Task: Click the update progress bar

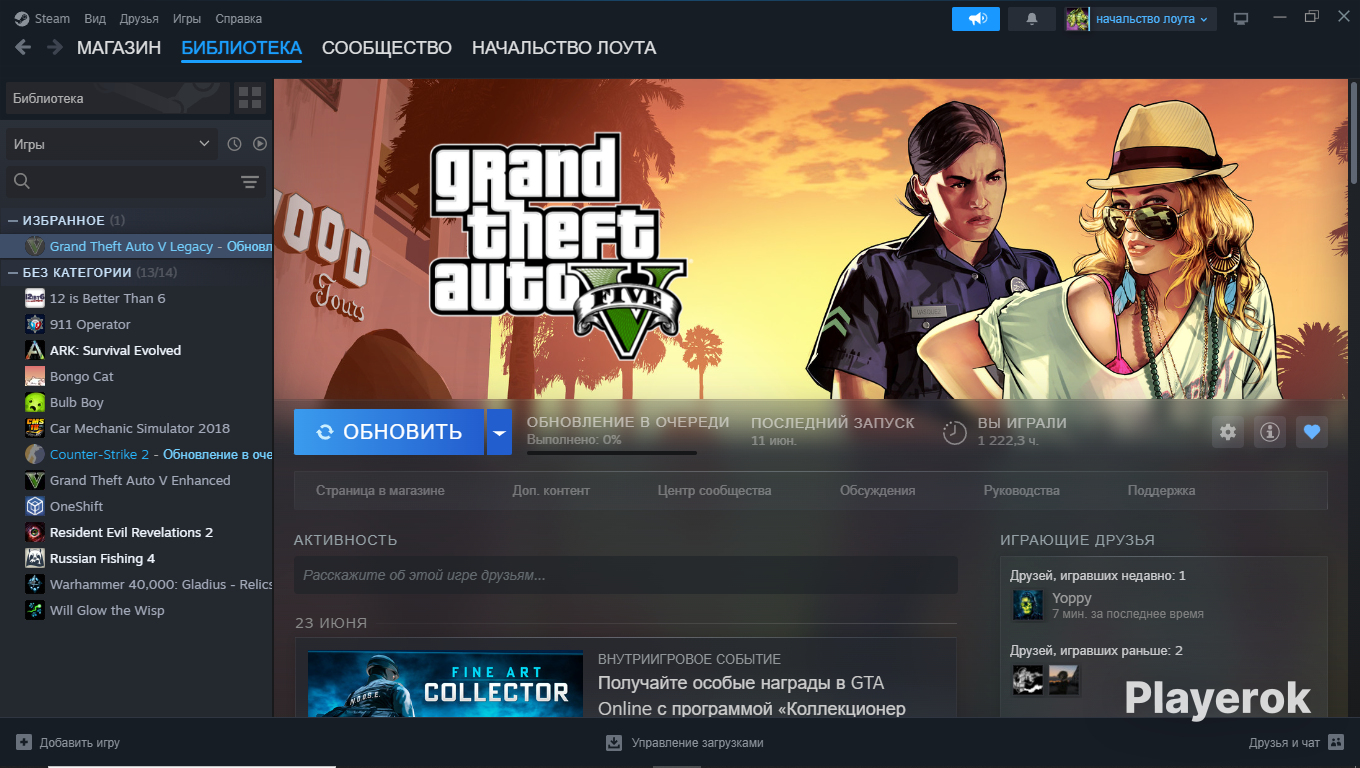Action: [612, 453]
